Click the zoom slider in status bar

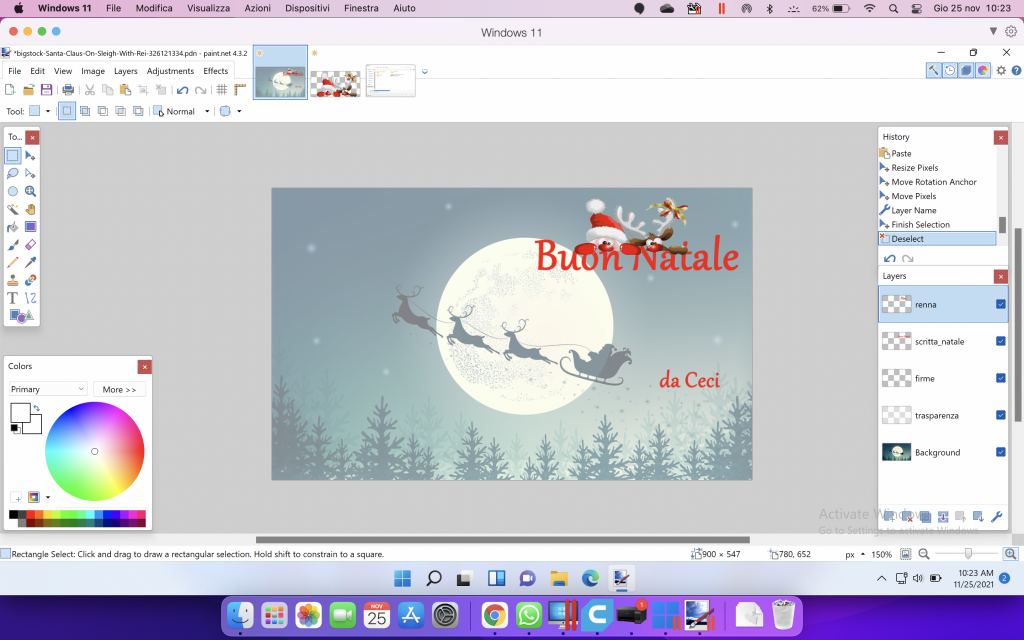tap(966, 554)
